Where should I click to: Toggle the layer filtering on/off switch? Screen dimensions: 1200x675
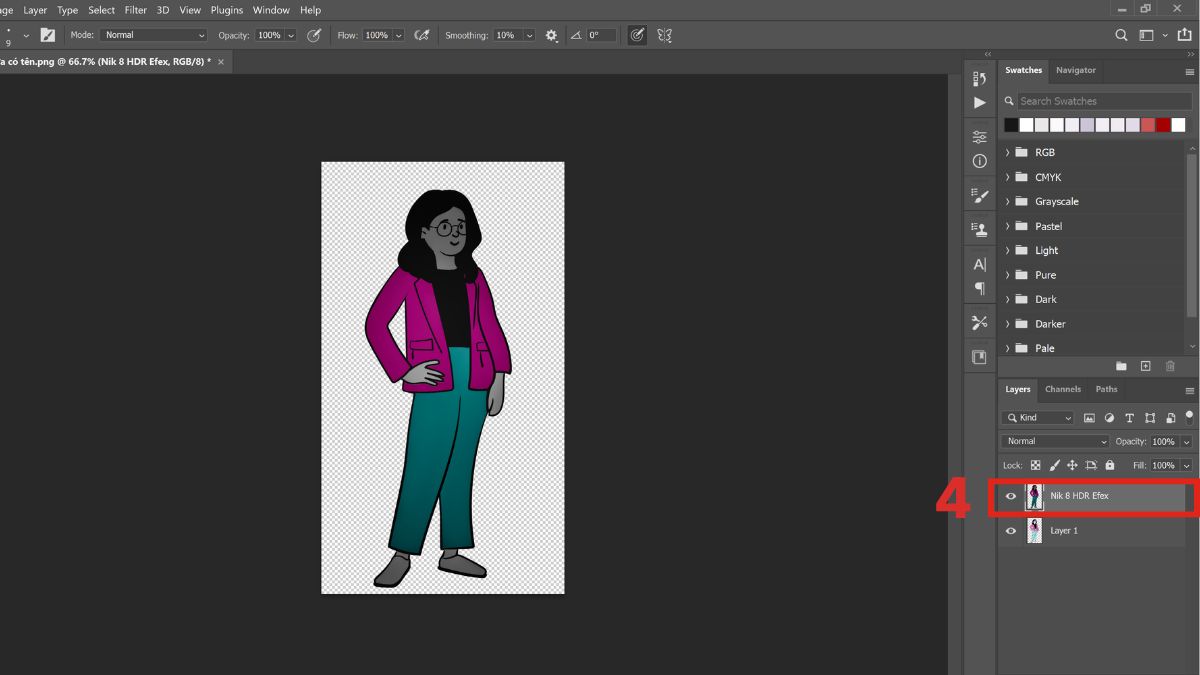(1189, 416)
